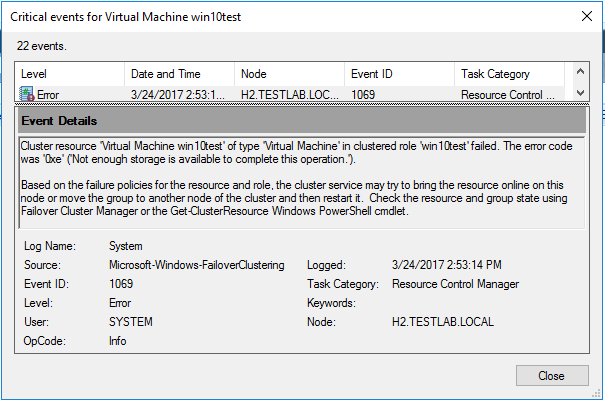Sort events by Date and Time column
Image resolution: width=605 pixels, height=402 pixels.
coord(179,74)
